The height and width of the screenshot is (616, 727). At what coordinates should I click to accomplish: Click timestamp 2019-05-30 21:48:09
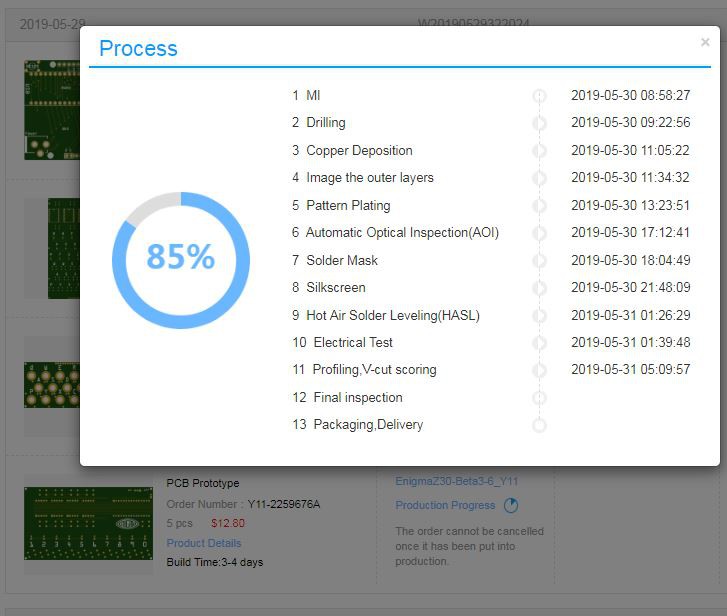click(631, 288)
